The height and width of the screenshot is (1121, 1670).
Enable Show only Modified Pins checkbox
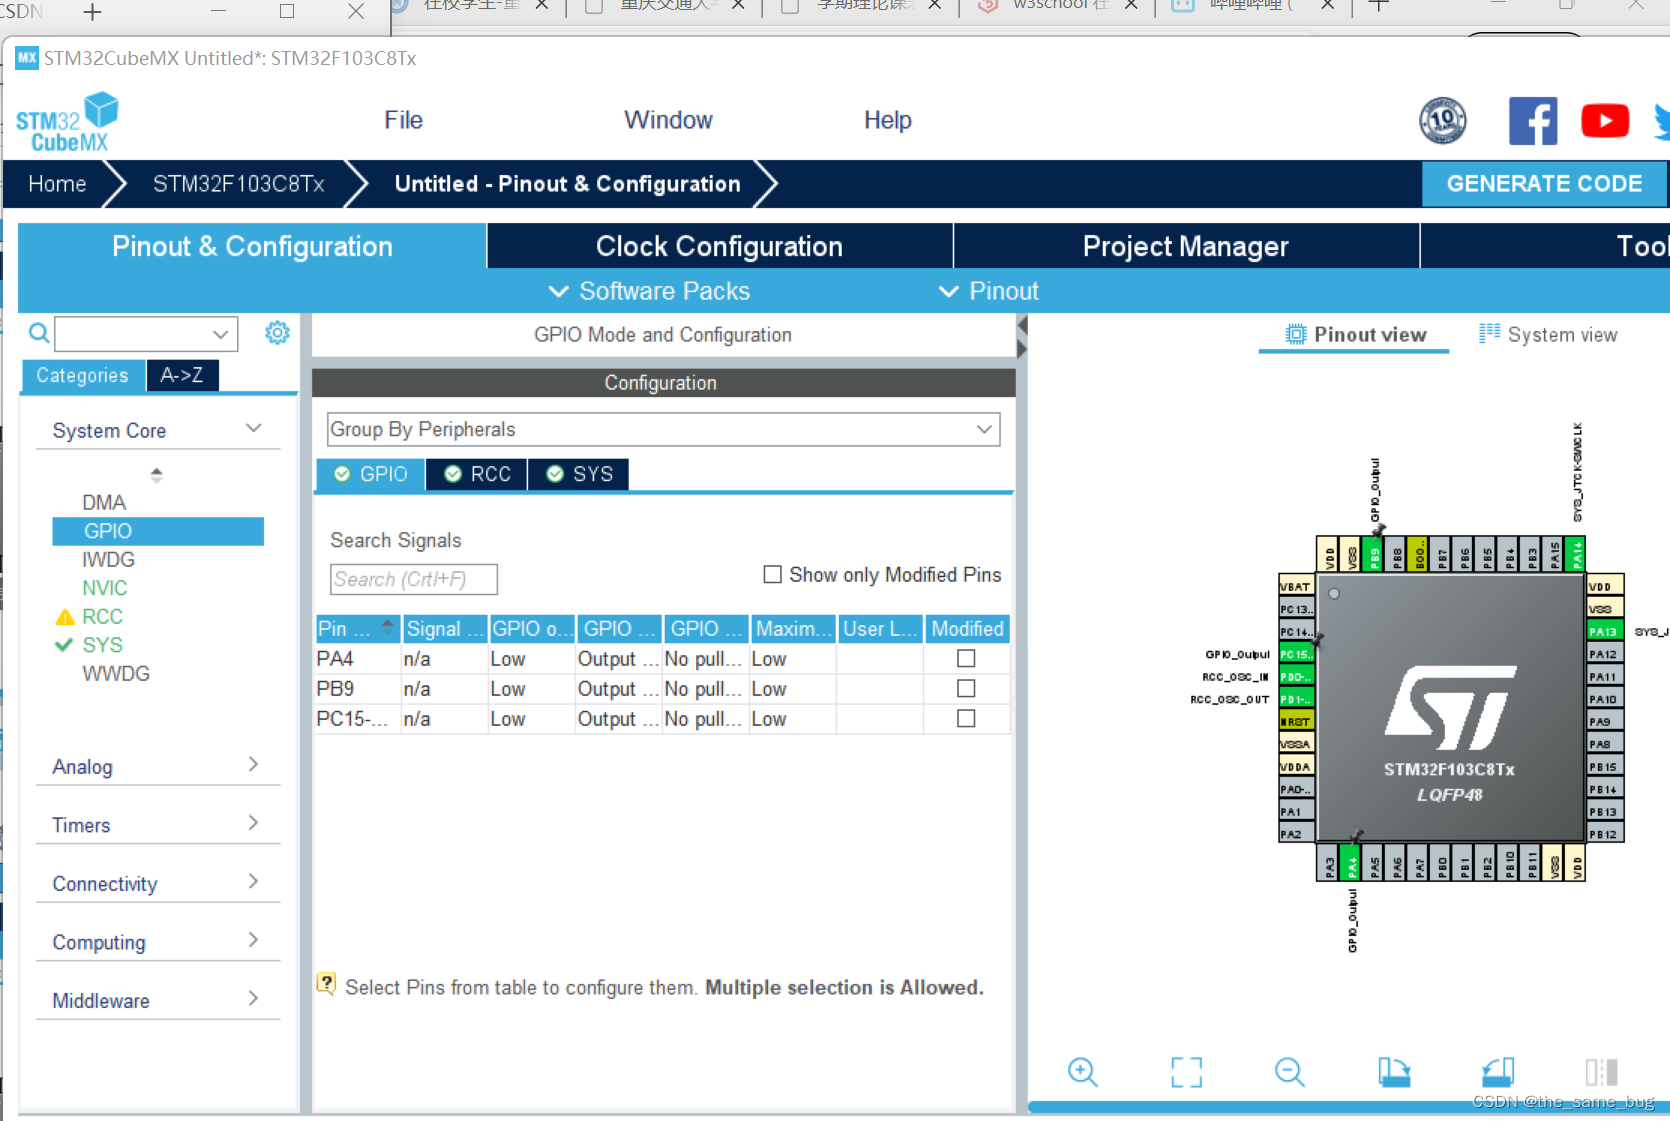(x=772, y=574)
